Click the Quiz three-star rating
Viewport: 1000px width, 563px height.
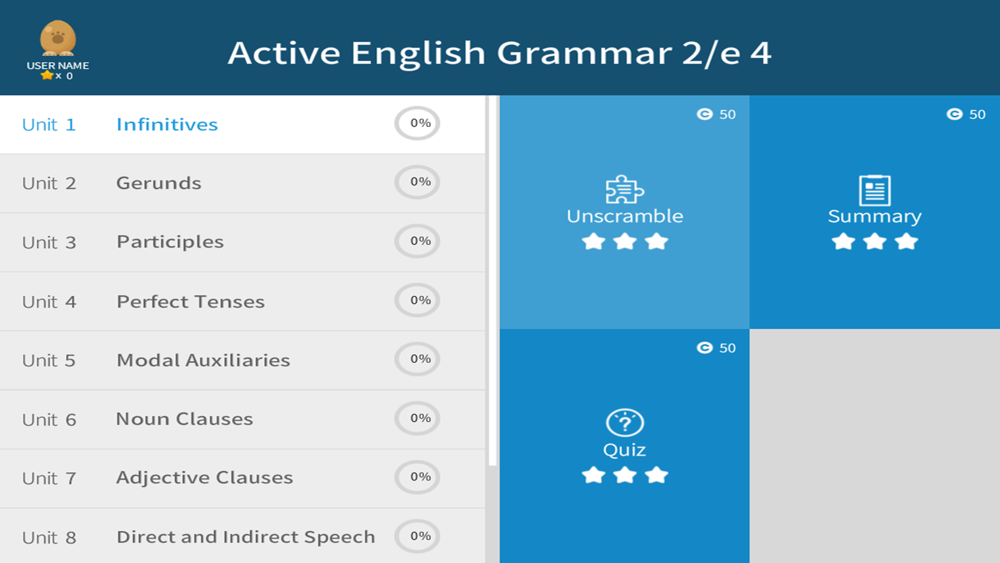(x=624, y=475)
